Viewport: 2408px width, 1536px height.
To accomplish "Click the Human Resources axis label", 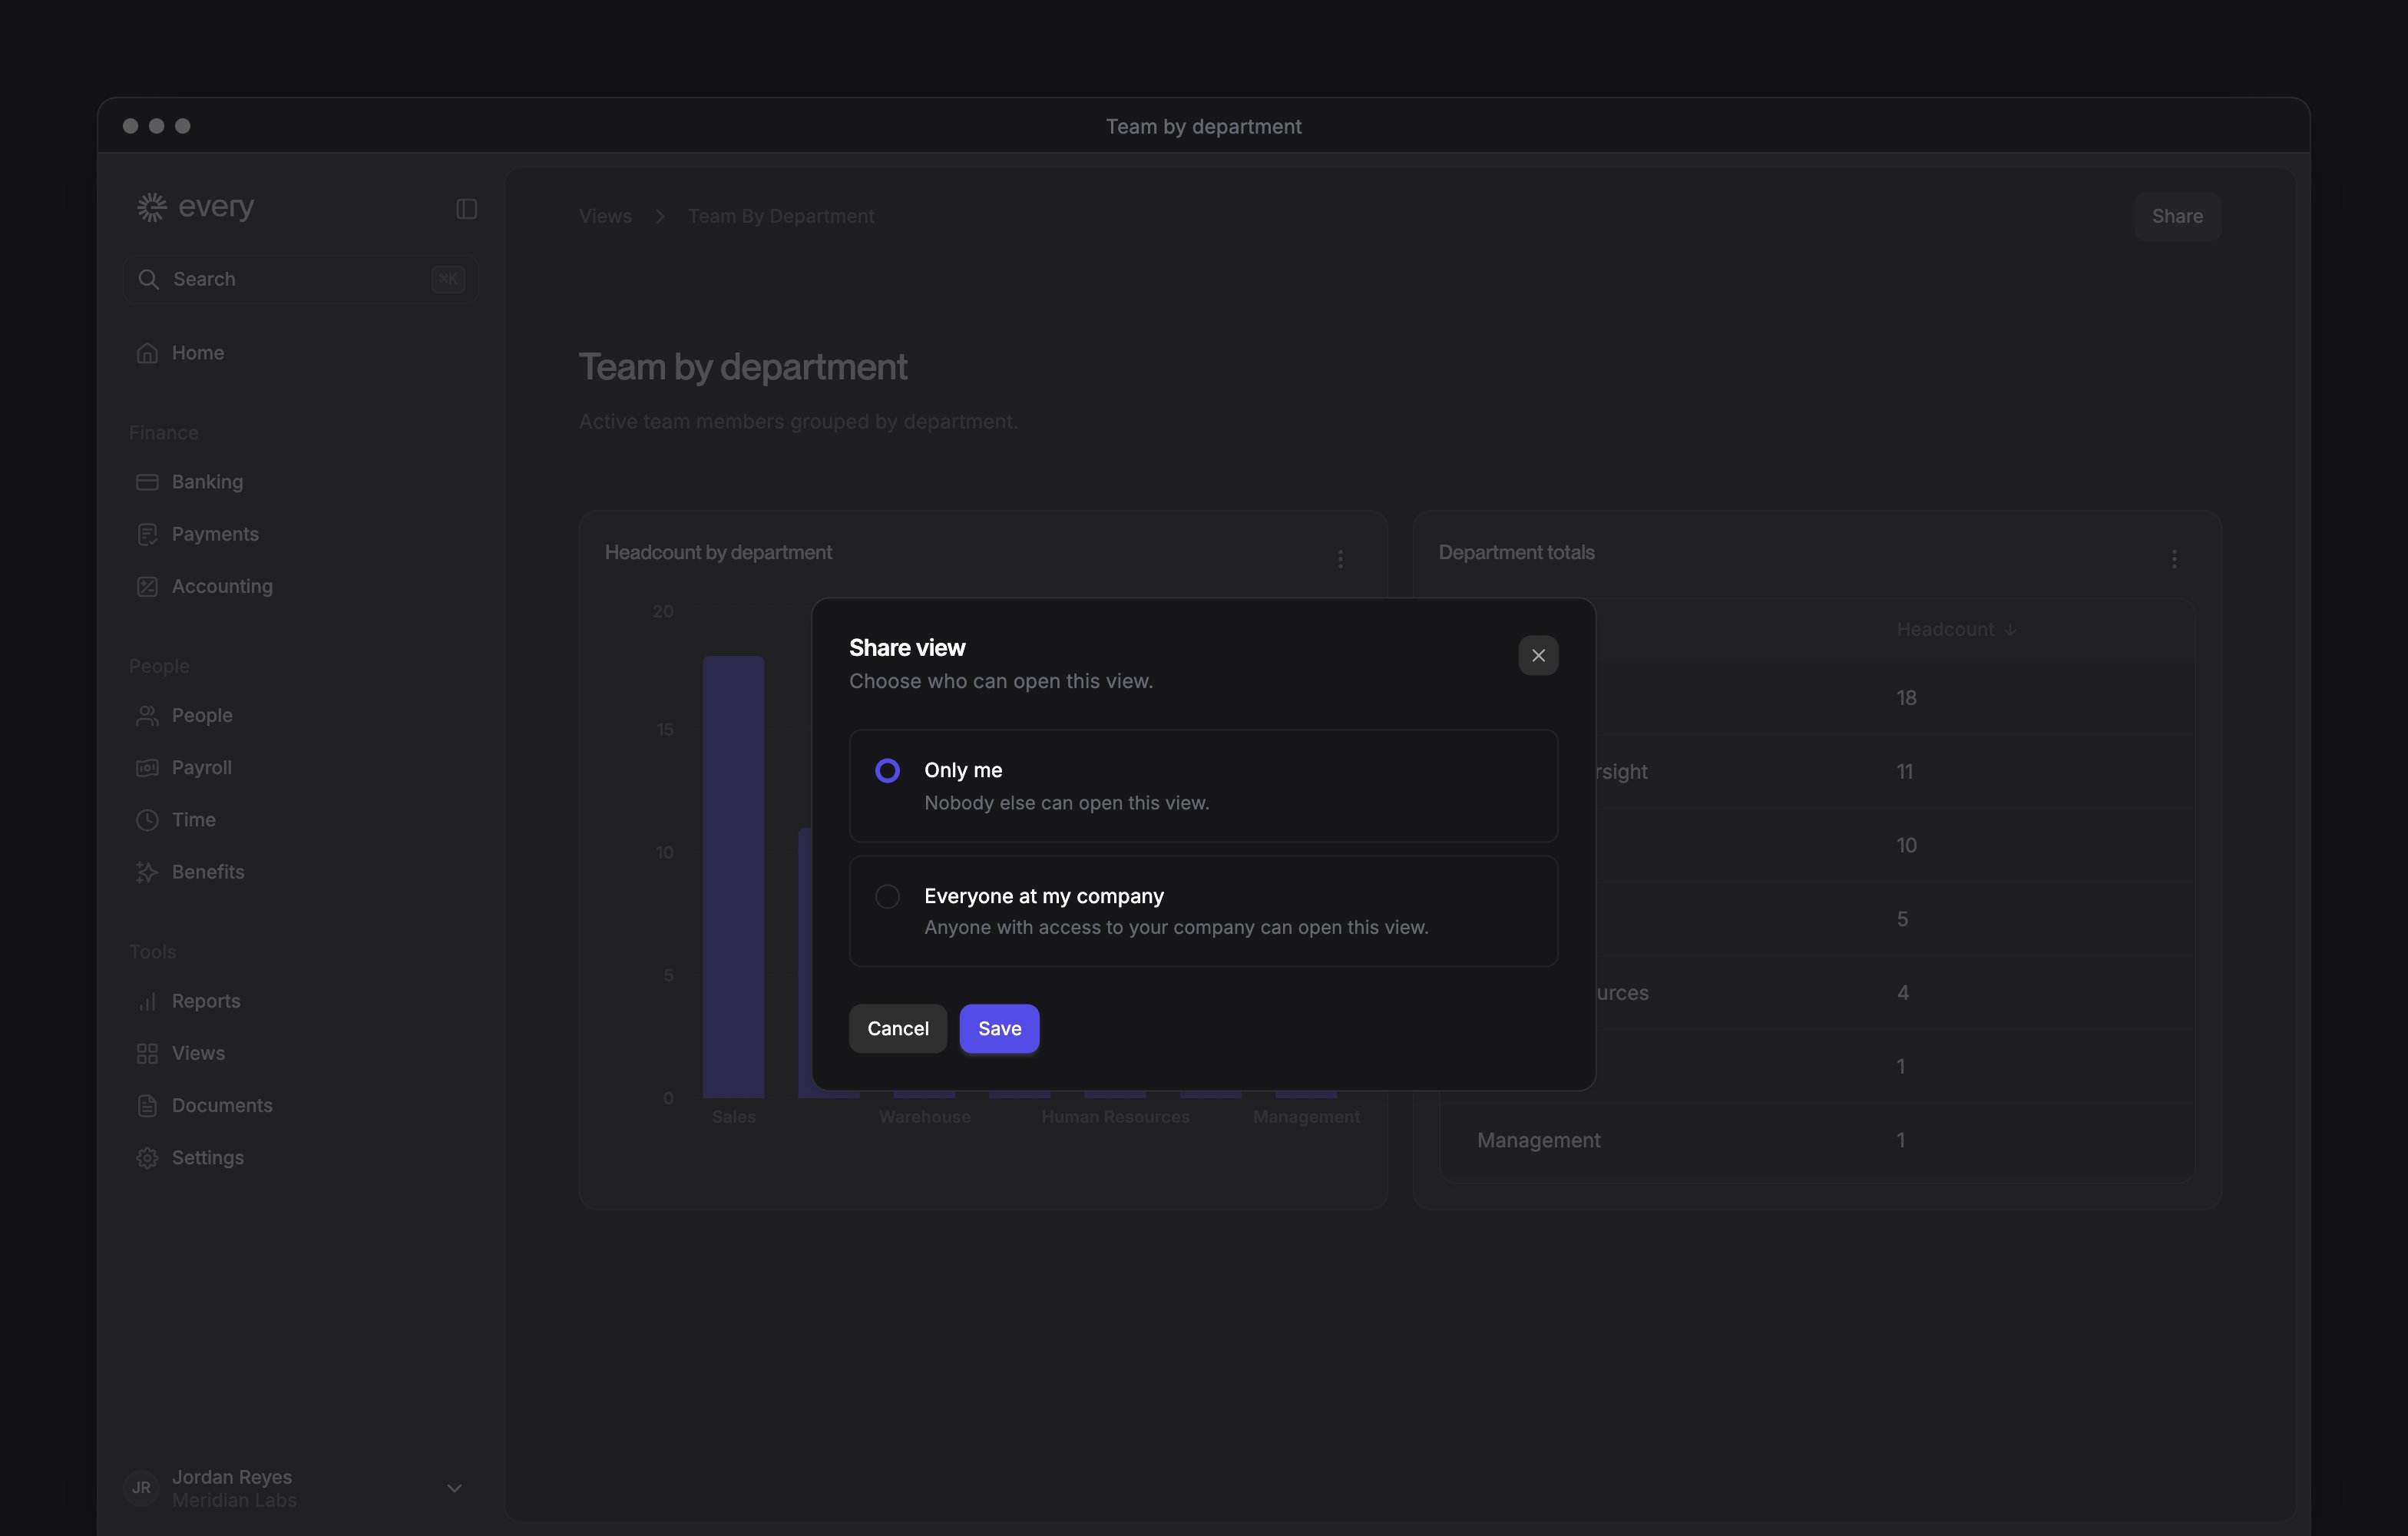I will pos(1115,1116).
